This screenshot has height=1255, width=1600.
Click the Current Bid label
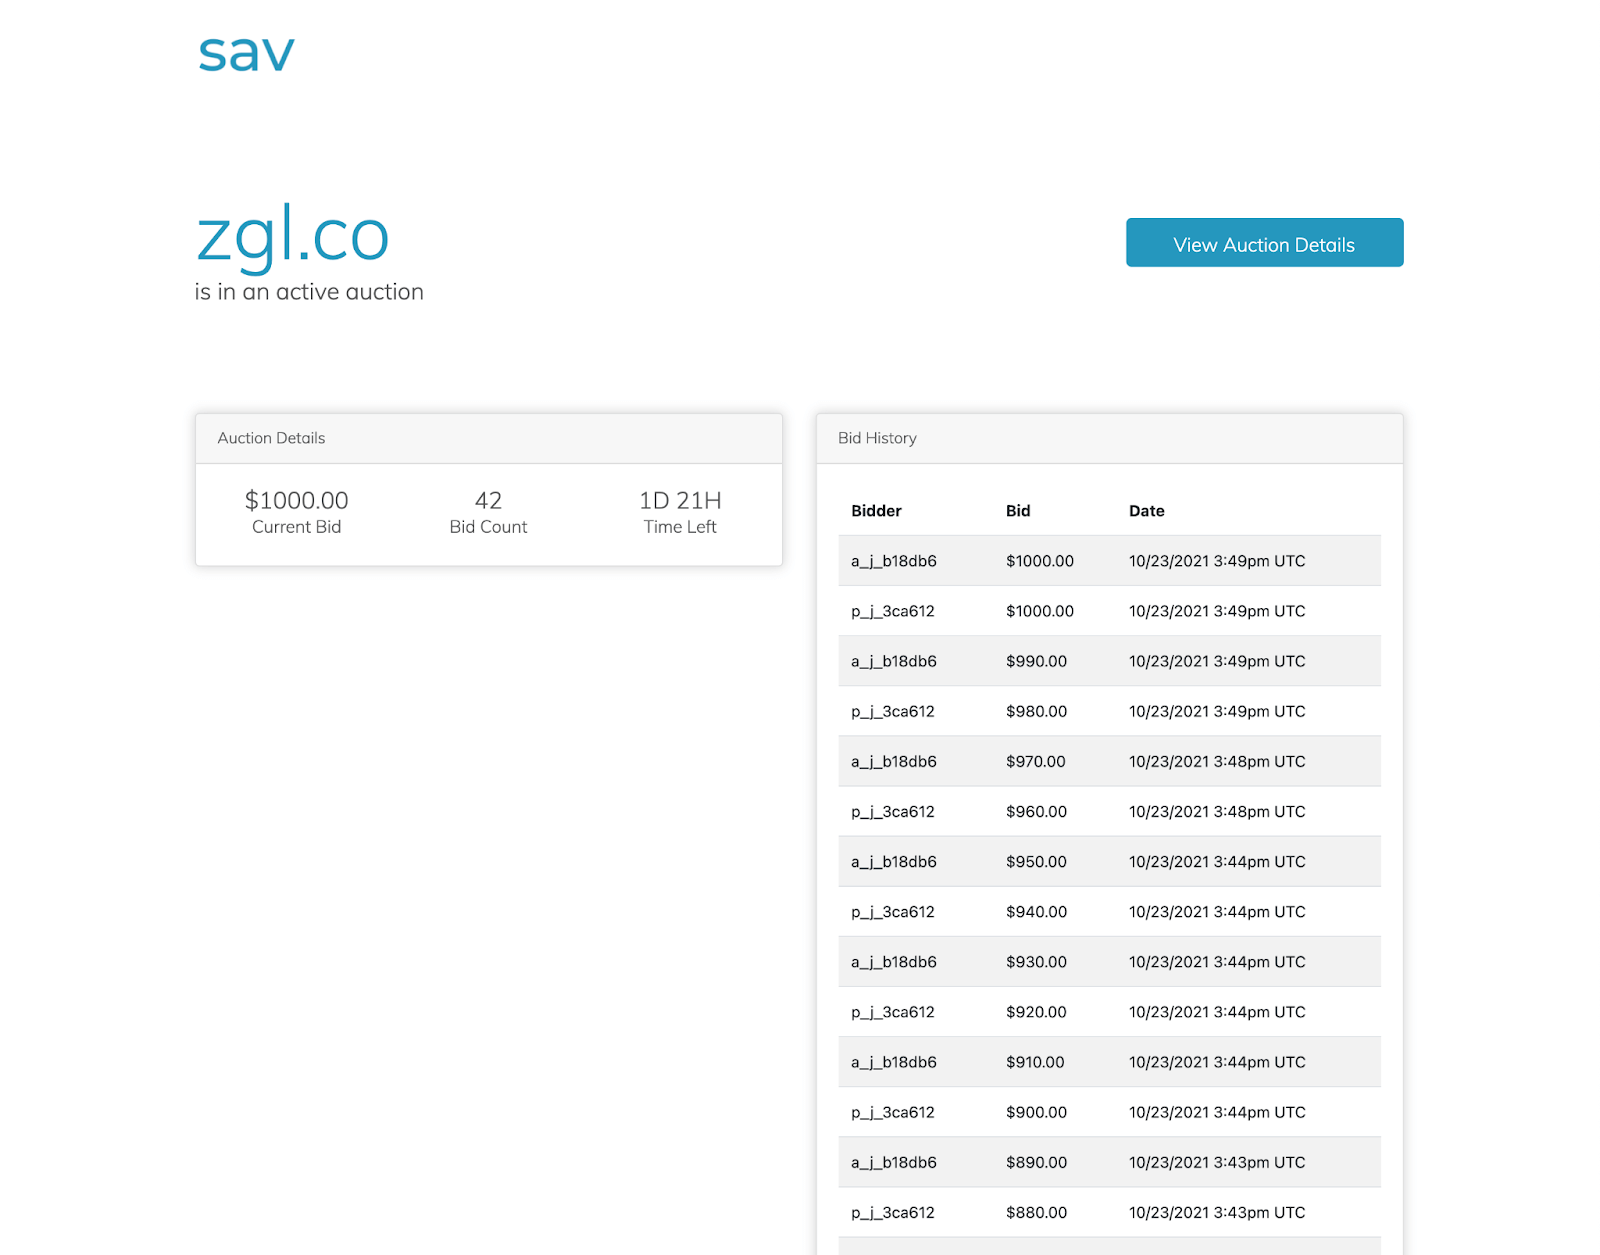click(297, 527)
